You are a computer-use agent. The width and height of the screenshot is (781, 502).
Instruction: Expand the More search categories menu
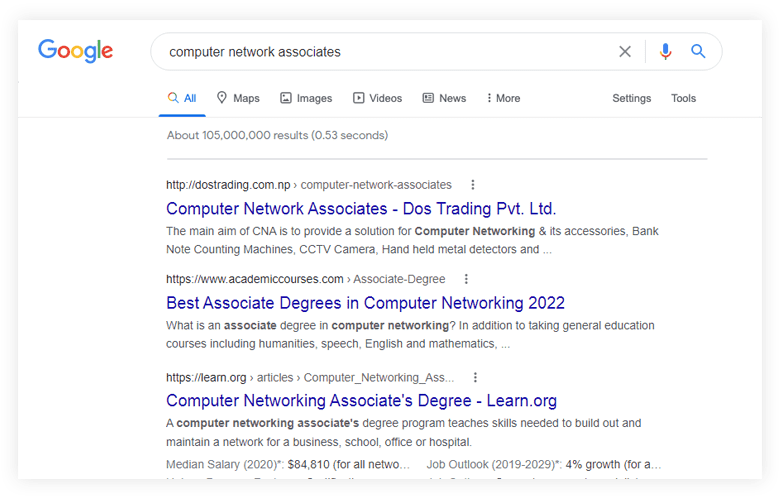(x=503, y=98)
